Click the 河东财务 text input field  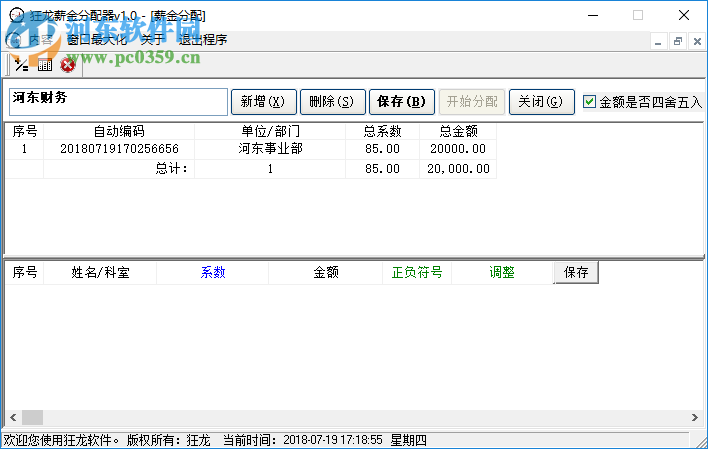point(118,102)
